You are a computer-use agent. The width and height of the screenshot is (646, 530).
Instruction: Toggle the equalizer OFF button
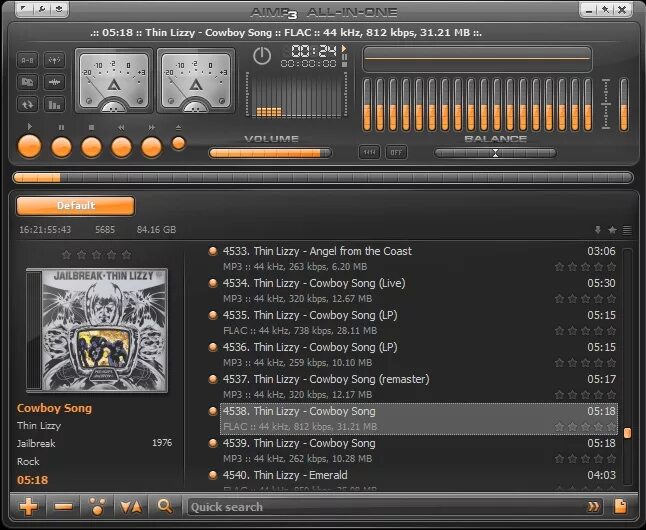pos(396,152)
